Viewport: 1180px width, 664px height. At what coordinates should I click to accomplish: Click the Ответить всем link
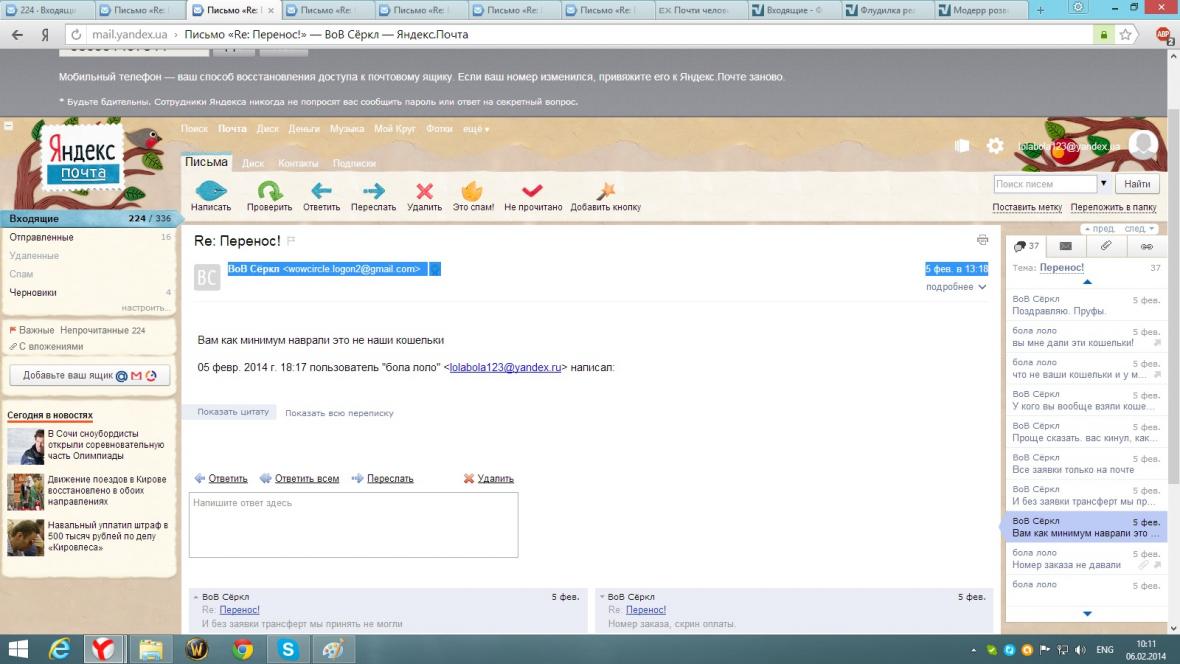[306, 479]
